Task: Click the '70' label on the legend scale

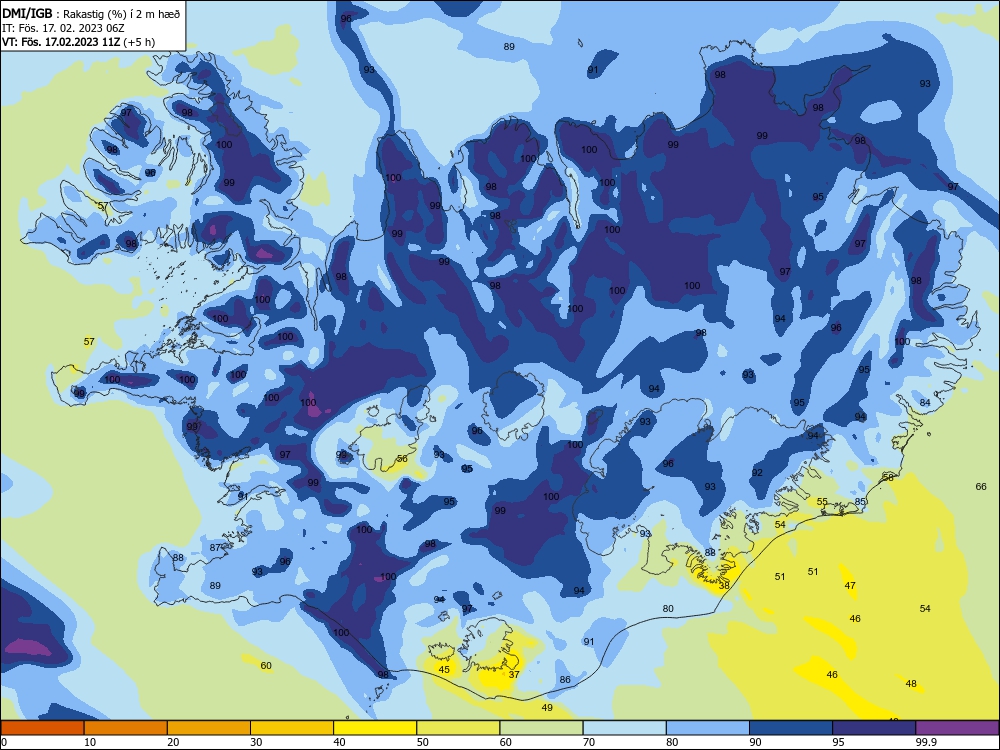Action: click(589, 742)
